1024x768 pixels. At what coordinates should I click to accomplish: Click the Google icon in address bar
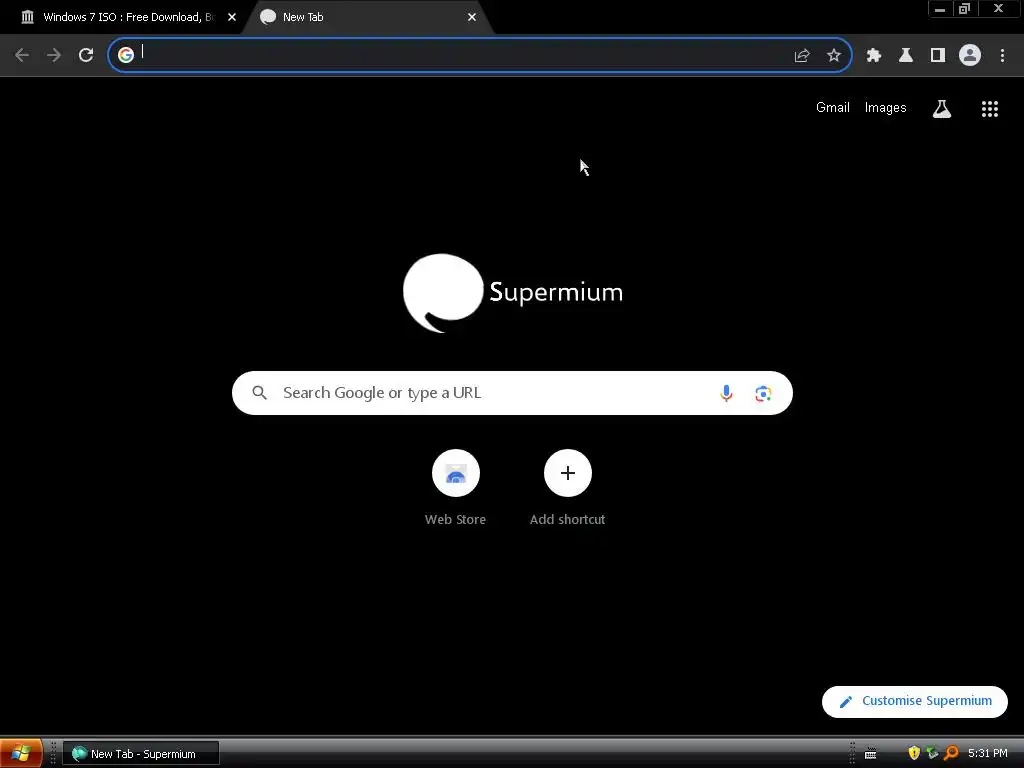click(126, 55)
